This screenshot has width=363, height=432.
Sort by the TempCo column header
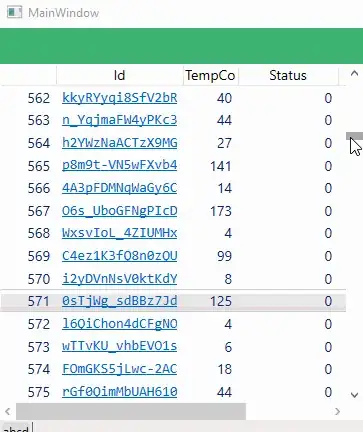pos(210,75)
